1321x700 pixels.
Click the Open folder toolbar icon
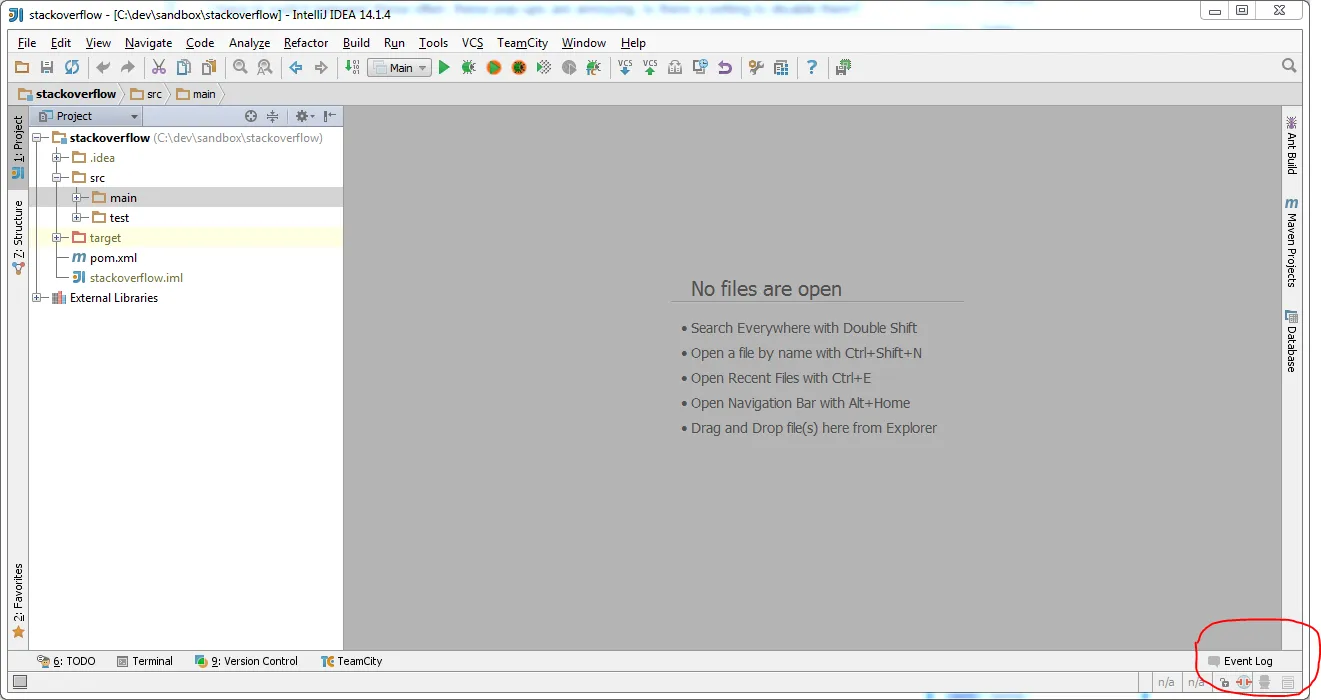[x=22, y=67]
